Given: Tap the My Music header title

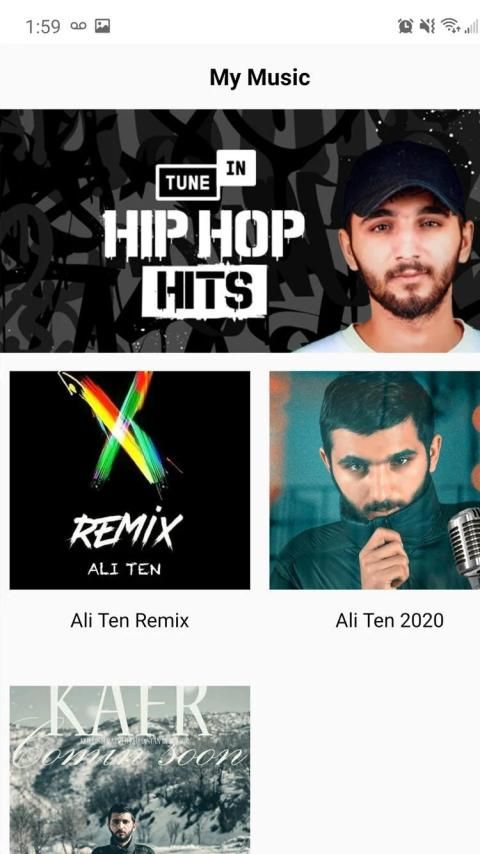Looking at the screenshot, I should pyautogui.click(x=260, y=77).
